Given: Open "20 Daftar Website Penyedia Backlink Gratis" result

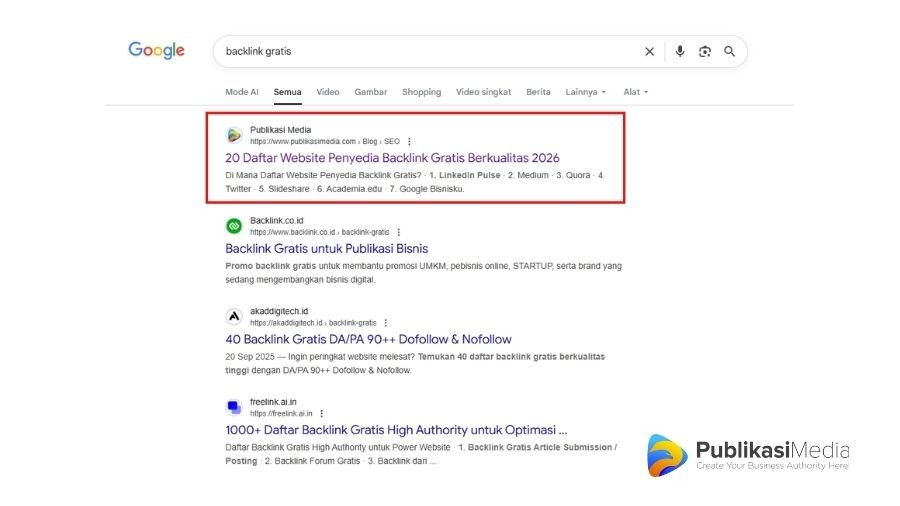Looking at the screenshot, I should pos(392,158).
